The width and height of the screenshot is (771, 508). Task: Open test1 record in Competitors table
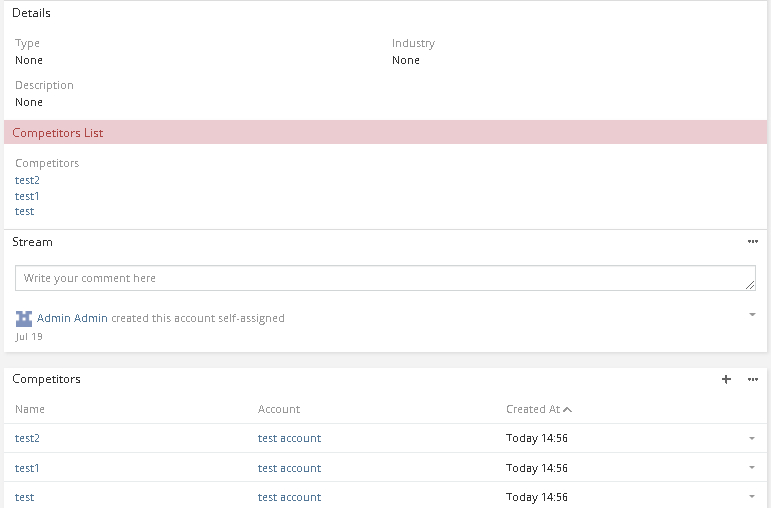(x=27, y=468)
